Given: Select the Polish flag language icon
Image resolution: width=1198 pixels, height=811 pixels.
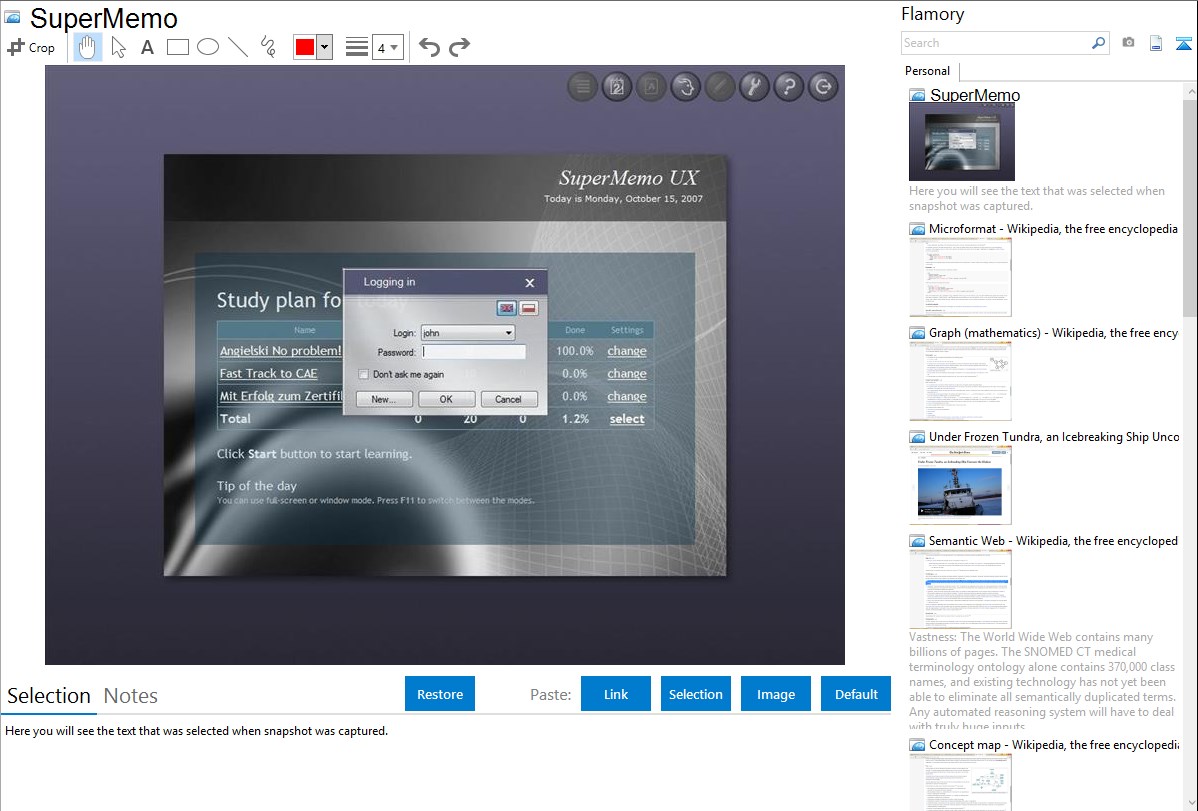Looking at the screenshot, I should pos(529,308).
